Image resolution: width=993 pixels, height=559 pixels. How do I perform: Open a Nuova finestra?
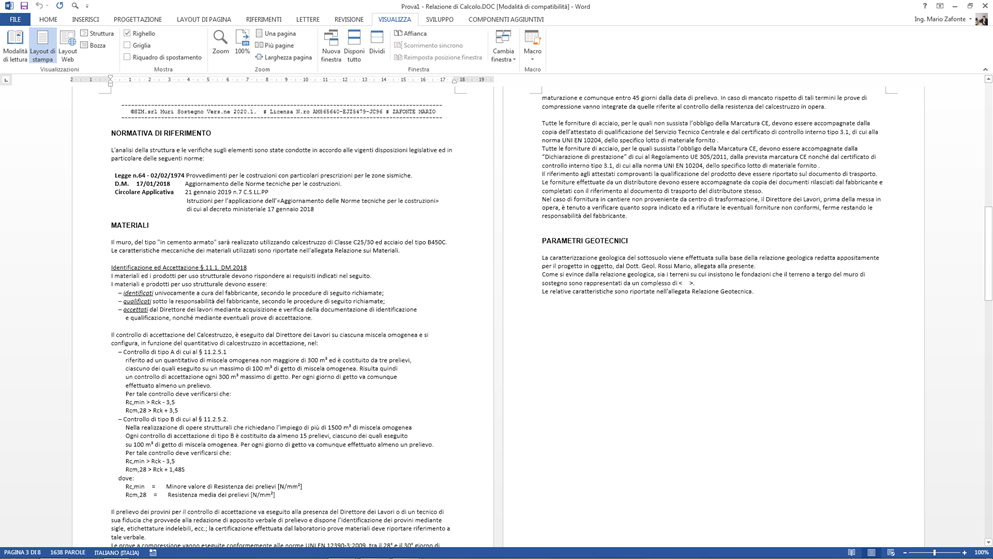tap(331, 46)
